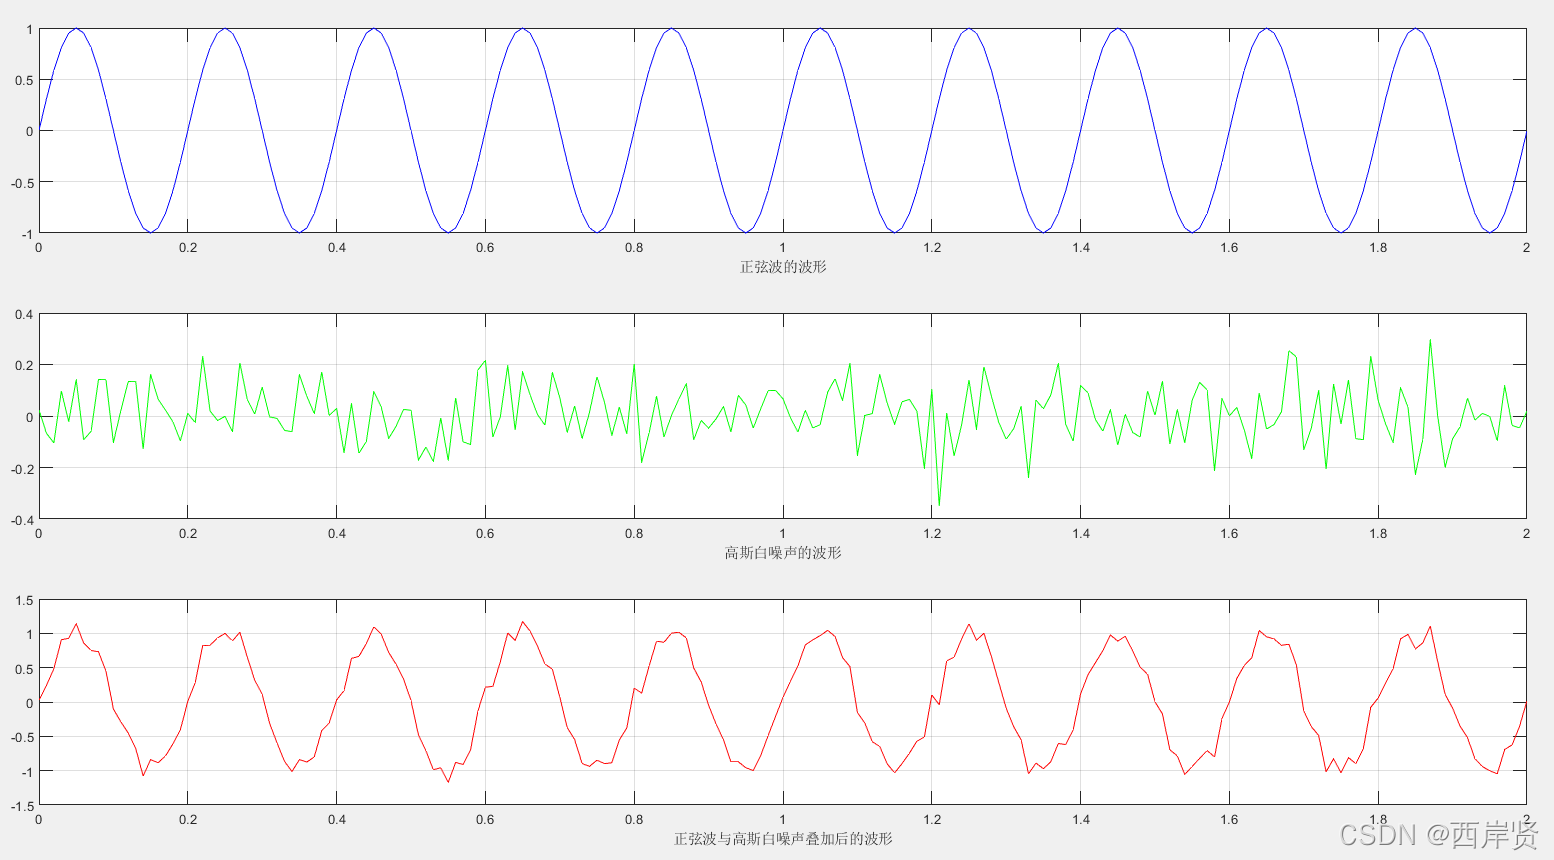Image resolution: width=1554 pixels, height=860 pixels.
Task: Select the blue sine wave axes
Action: (x=783, y=130)
